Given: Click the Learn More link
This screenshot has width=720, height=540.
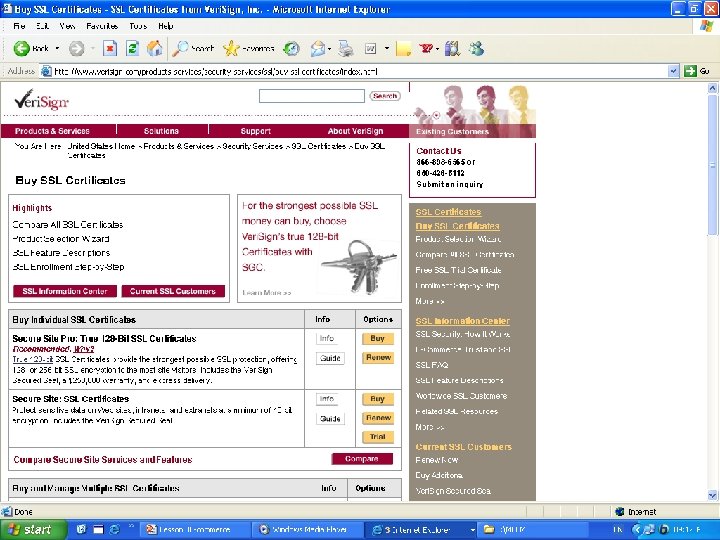Looking at the screenshot, I should (x=266, y=292).
